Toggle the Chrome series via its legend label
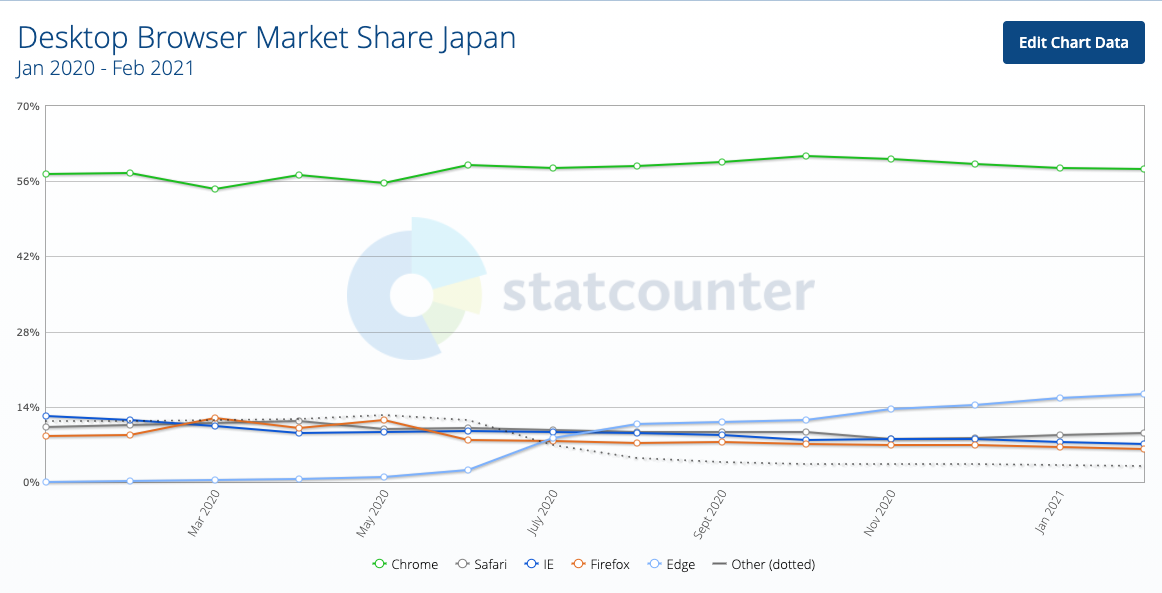The width and height of the screenshot is (1162, 593). tap(414, 564)
